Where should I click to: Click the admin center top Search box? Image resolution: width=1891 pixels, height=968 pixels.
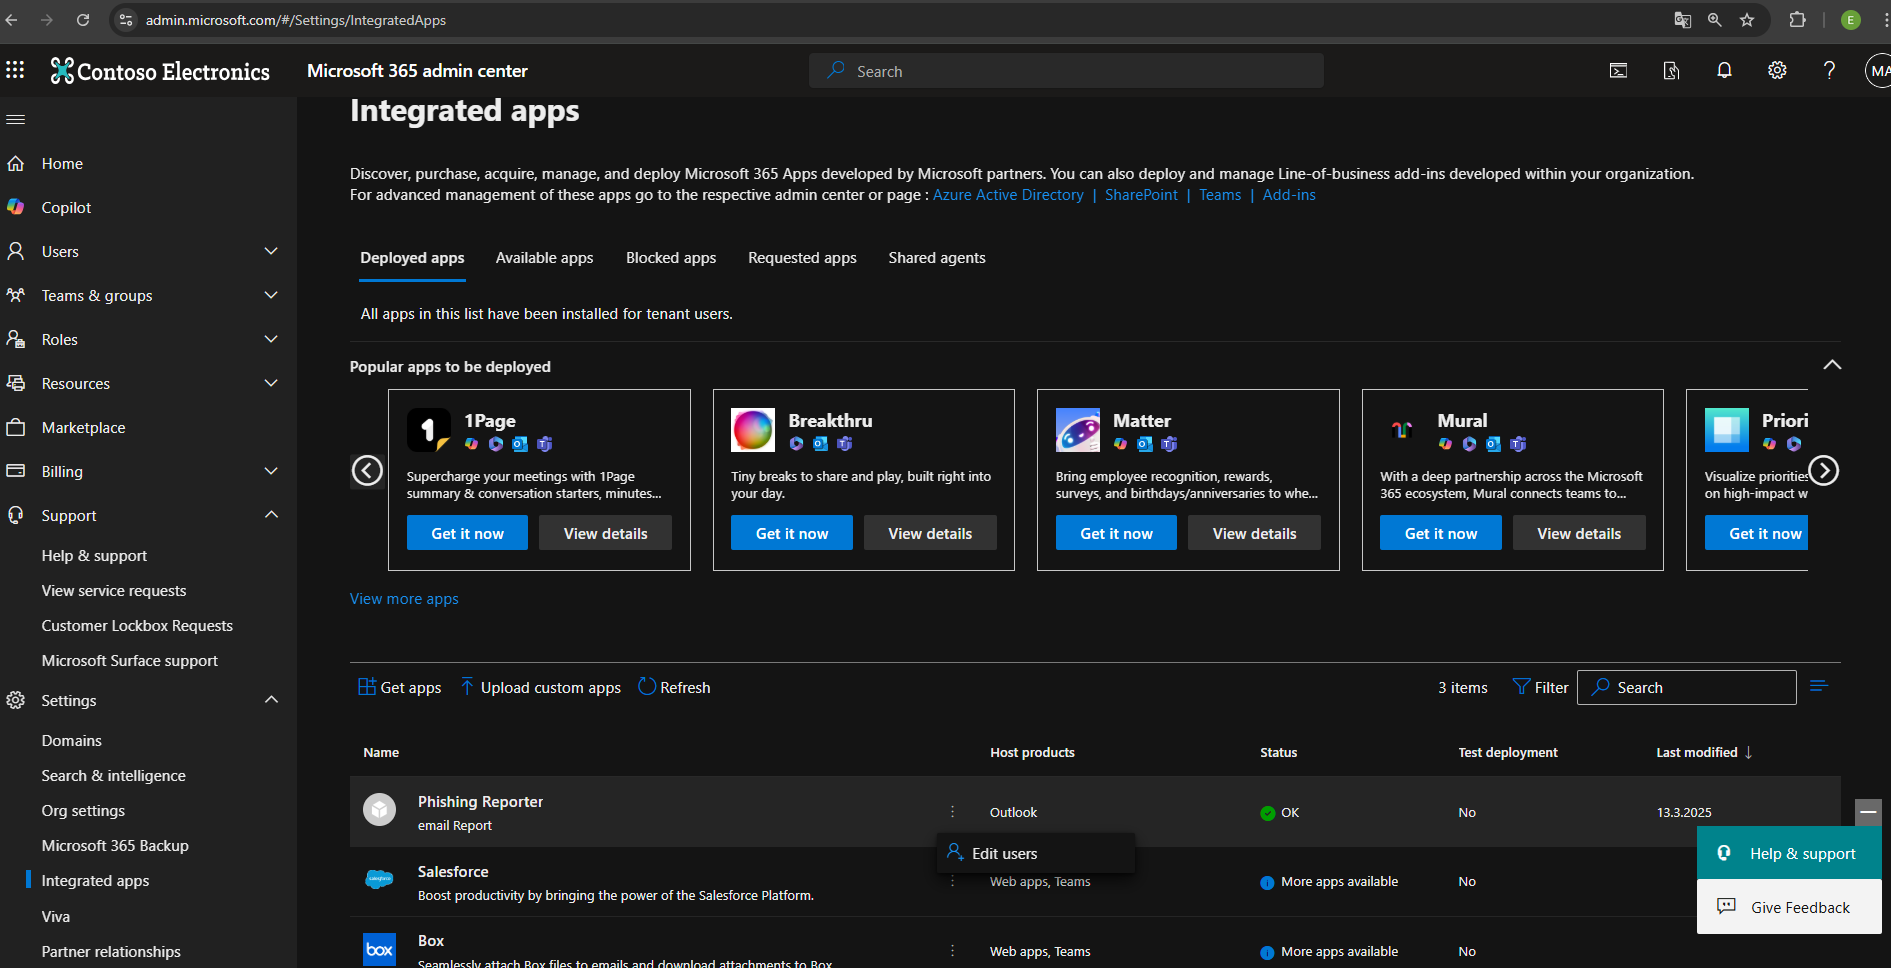pyautogui.click(x=1066, y=71)
